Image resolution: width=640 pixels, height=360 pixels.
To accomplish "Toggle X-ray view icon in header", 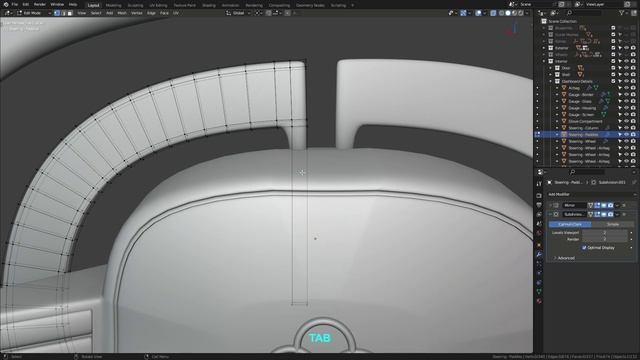I will [x=493, y=13].
